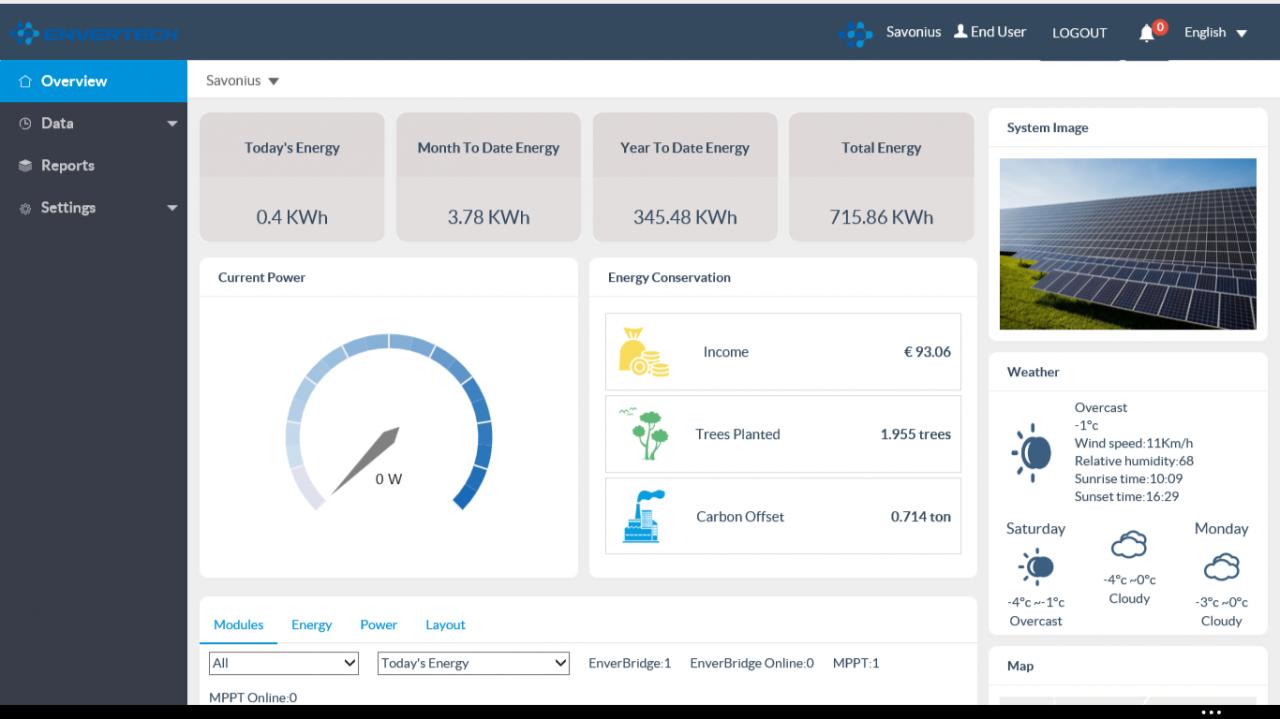1280x719 pixels.
Task: Click the € 93.06 income value
Action: point(927,352)
